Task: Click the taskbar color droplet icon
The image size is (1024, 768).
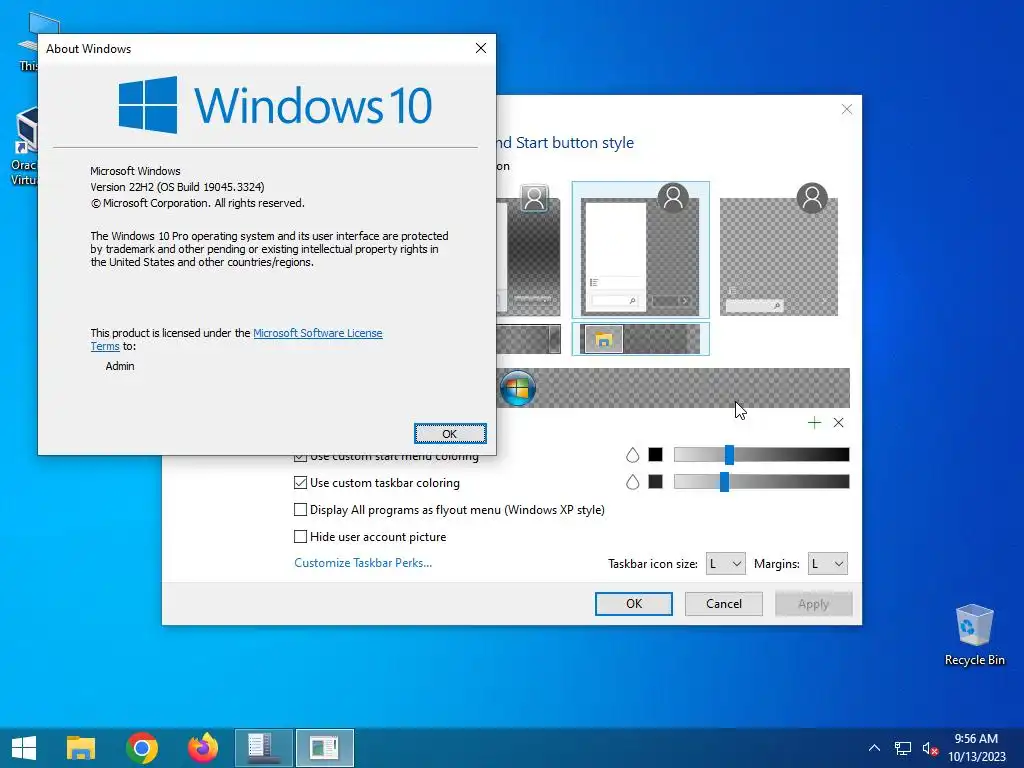Action: click(632, 482)
